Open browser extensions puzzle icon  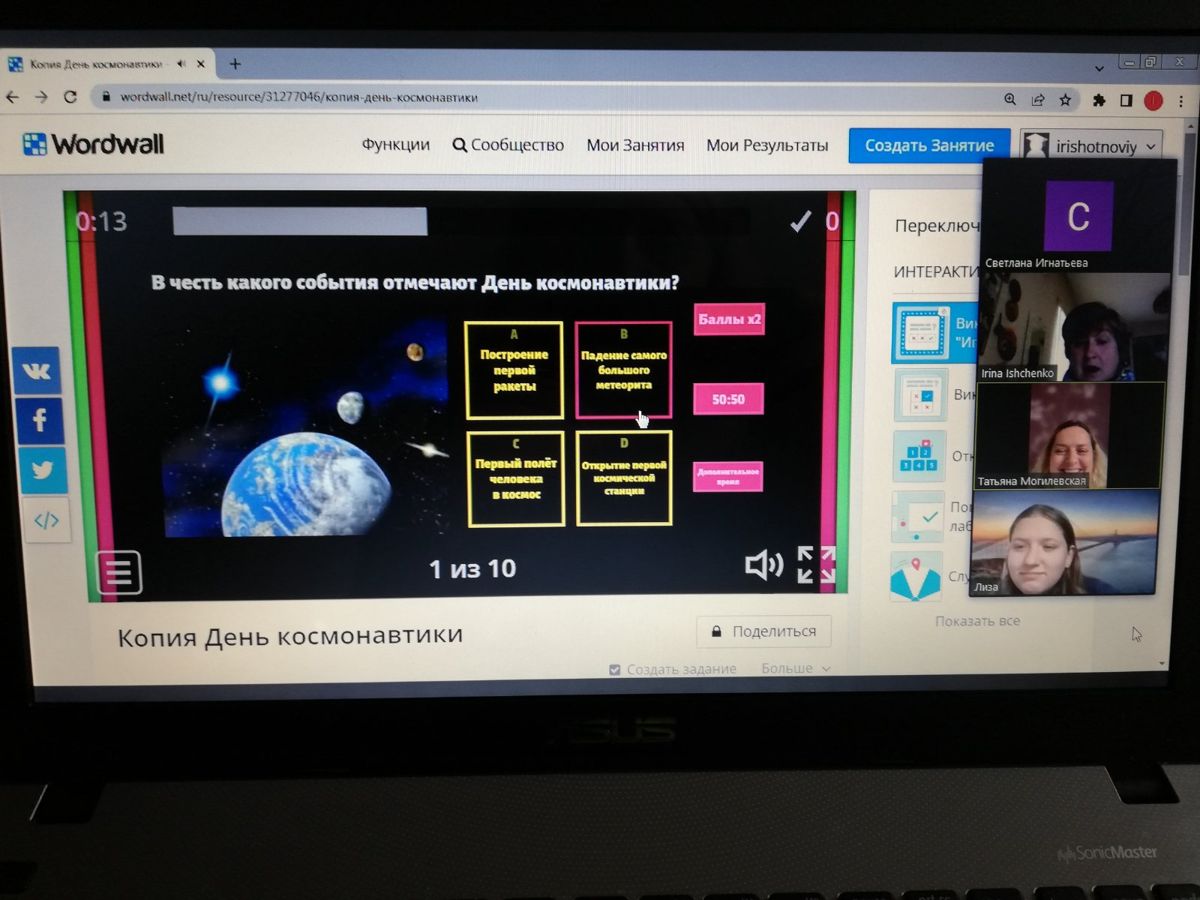pyautogui.click(x=1099, y=100)
